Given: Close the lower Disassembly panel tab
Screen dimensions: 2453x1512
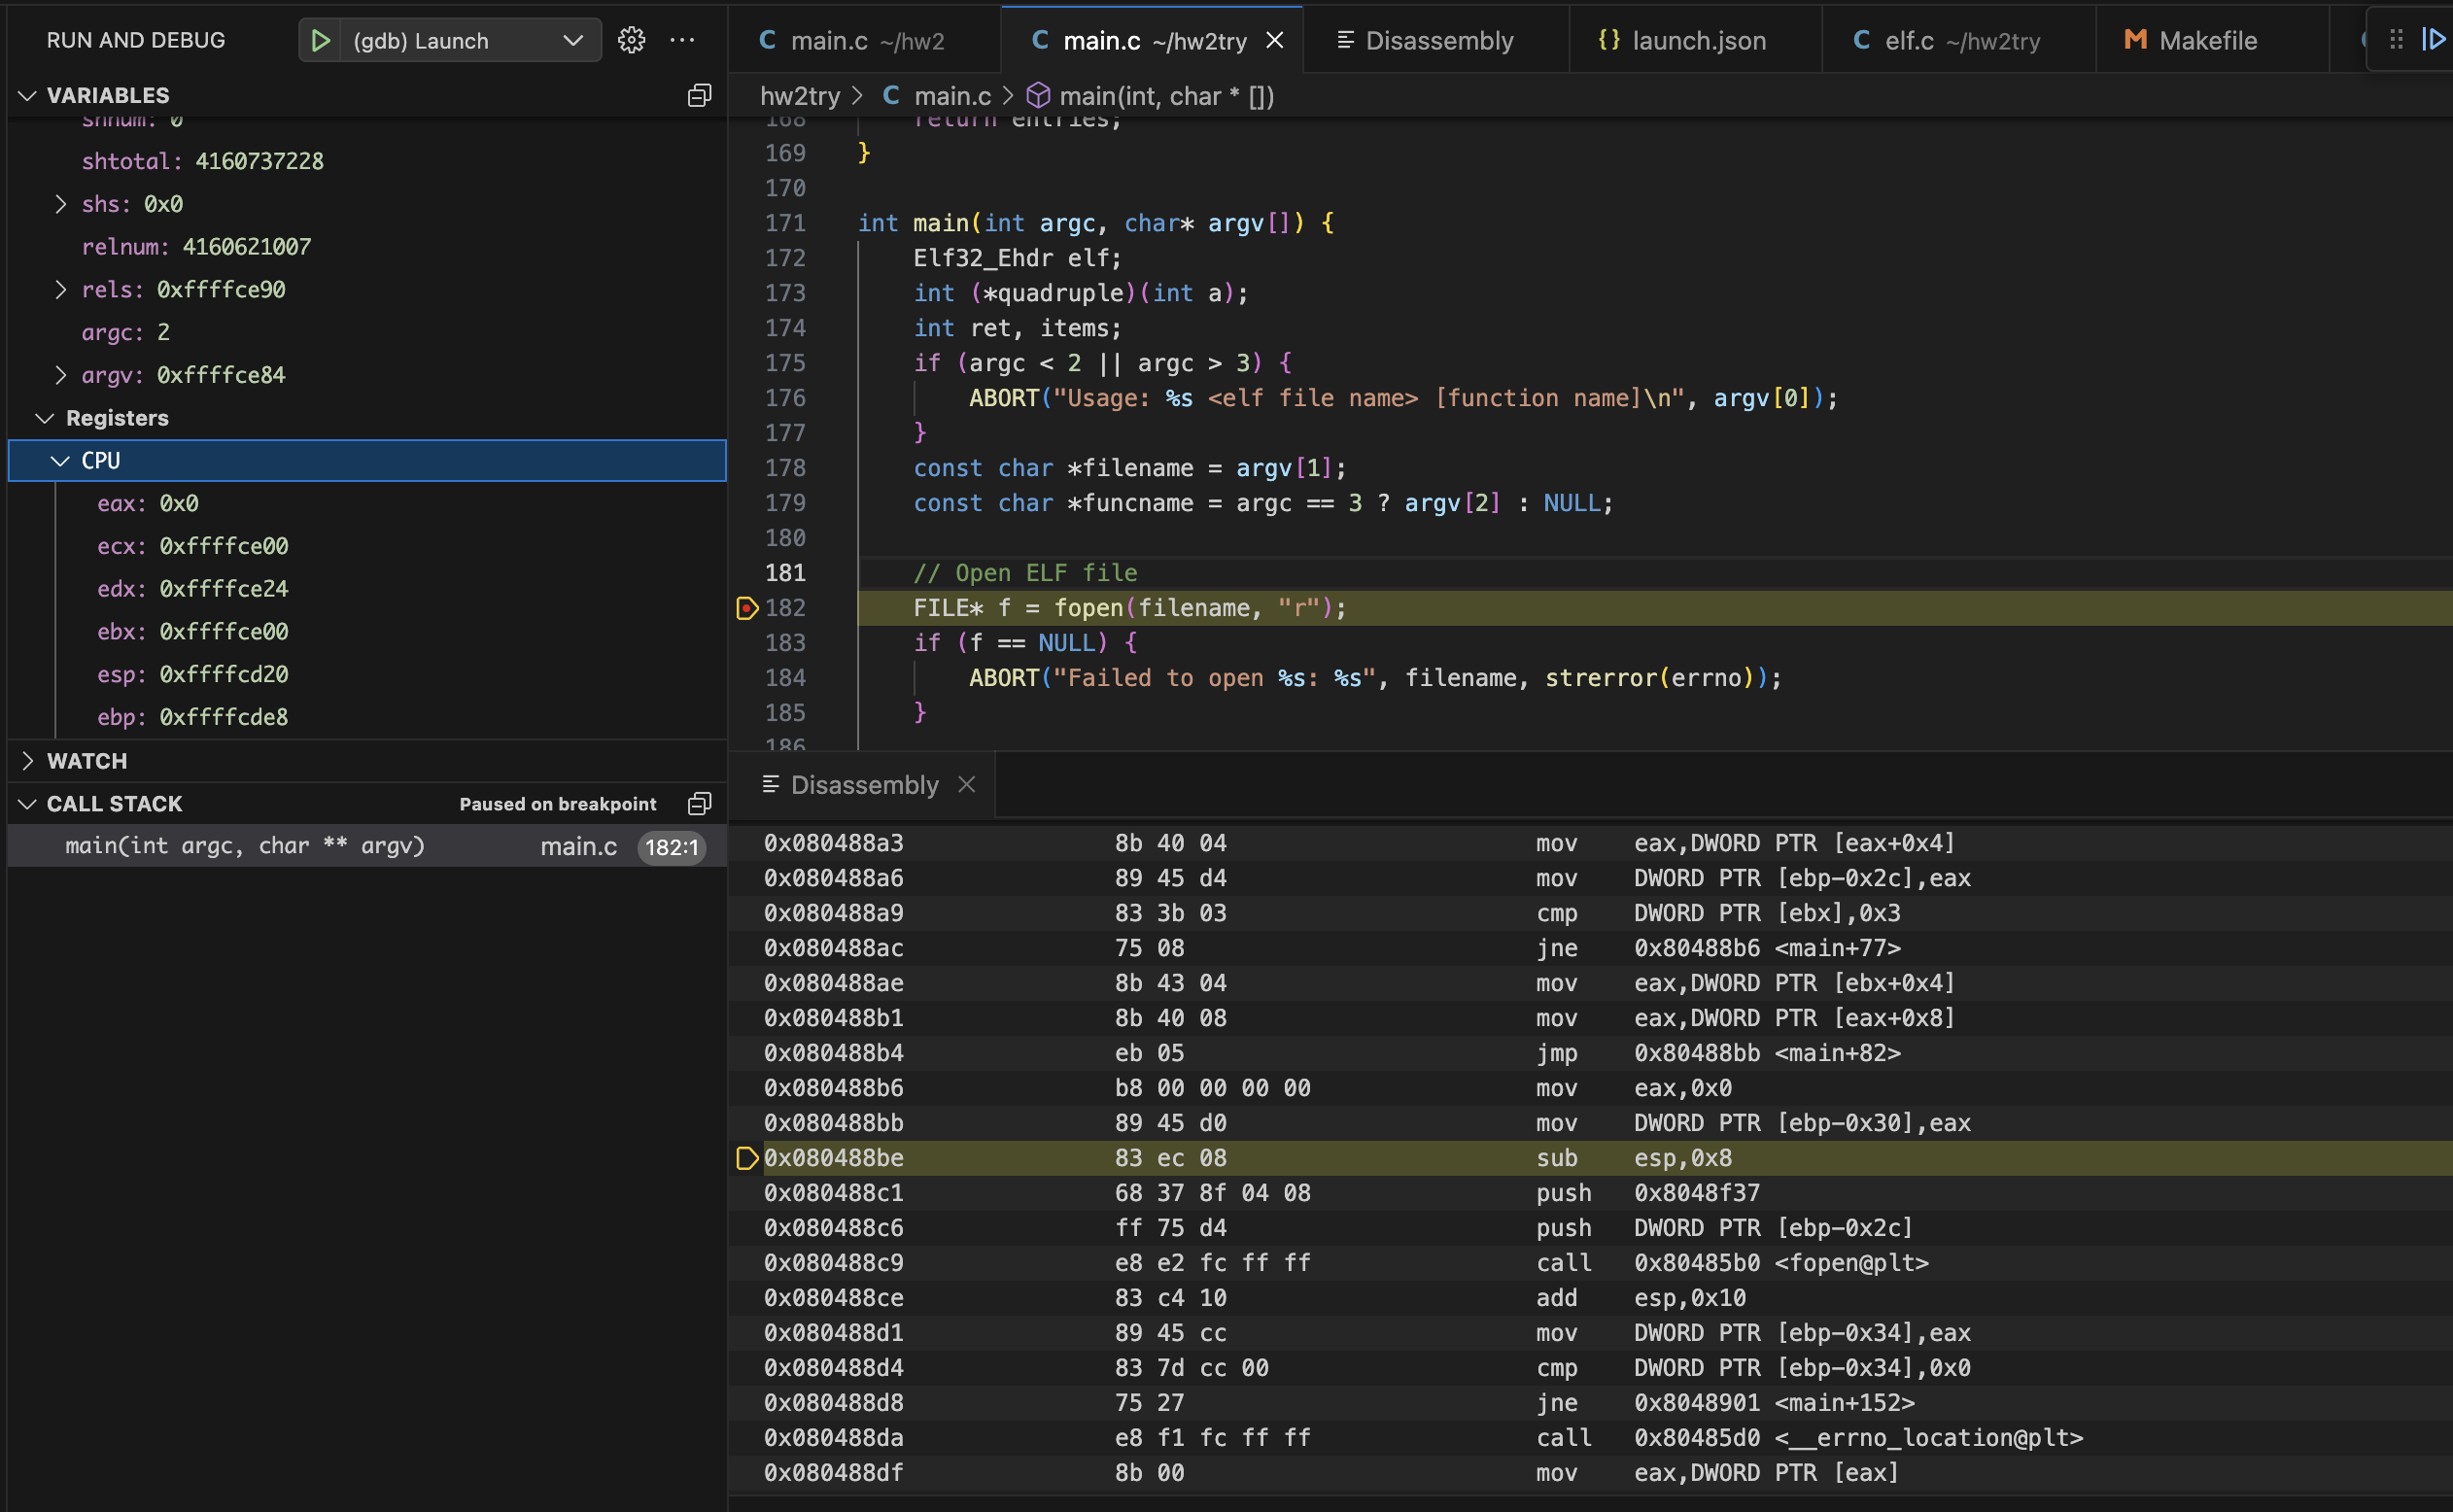Looking at the screenshot, I should click(966, 785).
